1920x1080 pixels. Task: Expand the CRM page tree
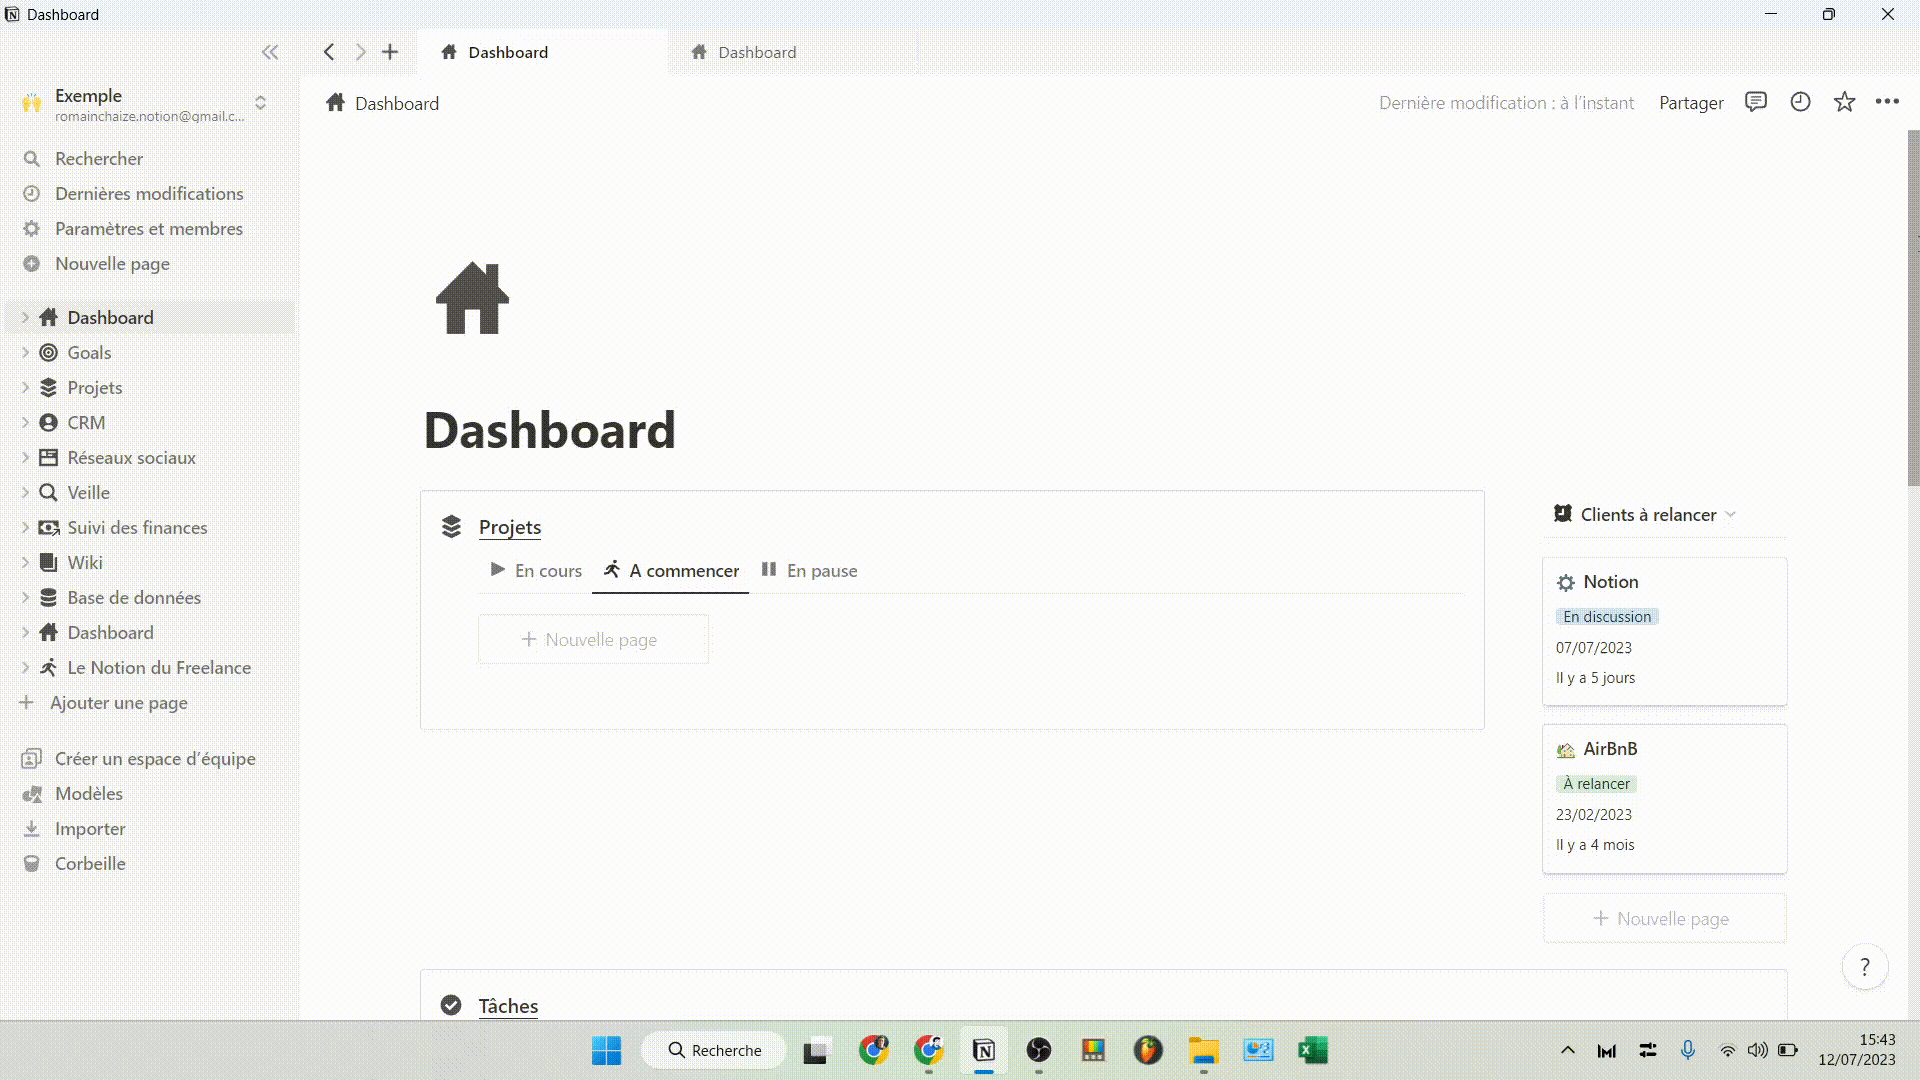click(25, 423)
